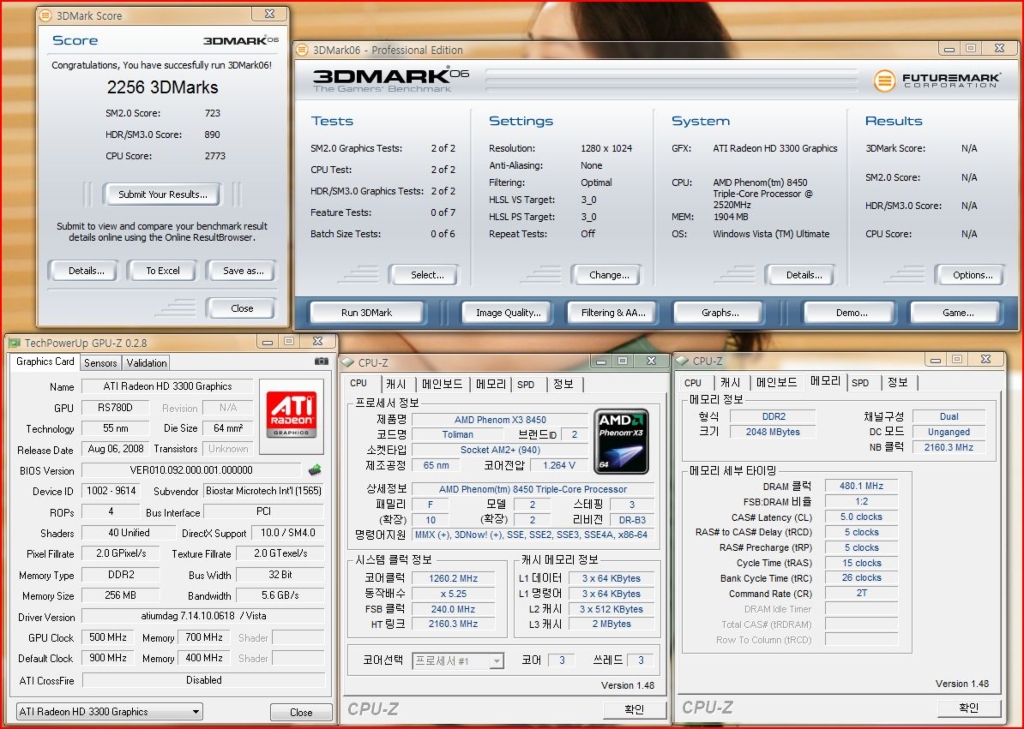Click the 코어클럭 1260.2 MHz value
Screen dimensions: 1024x729
pos(453,578)
